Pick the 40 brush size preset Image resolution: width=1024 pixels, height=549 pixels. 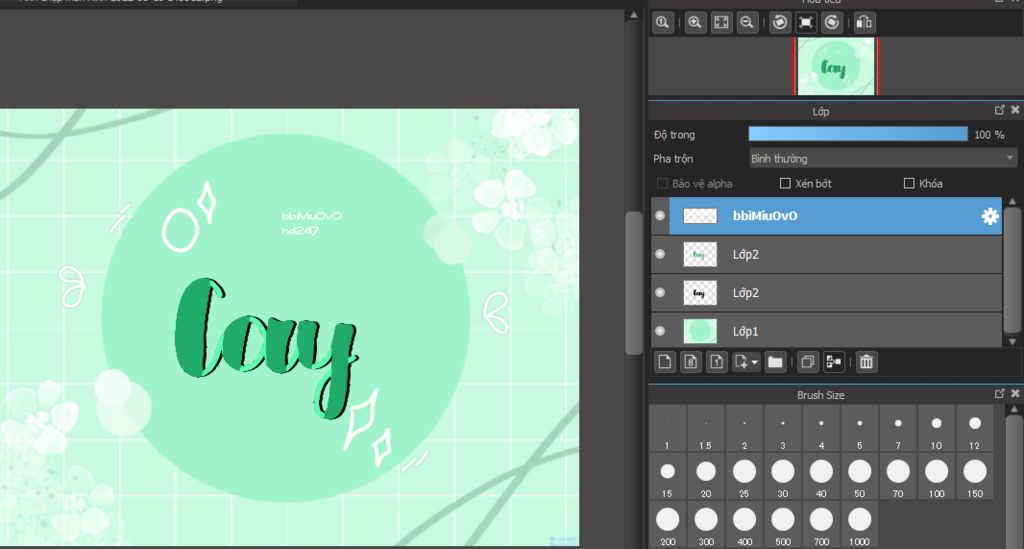point(821,477)
